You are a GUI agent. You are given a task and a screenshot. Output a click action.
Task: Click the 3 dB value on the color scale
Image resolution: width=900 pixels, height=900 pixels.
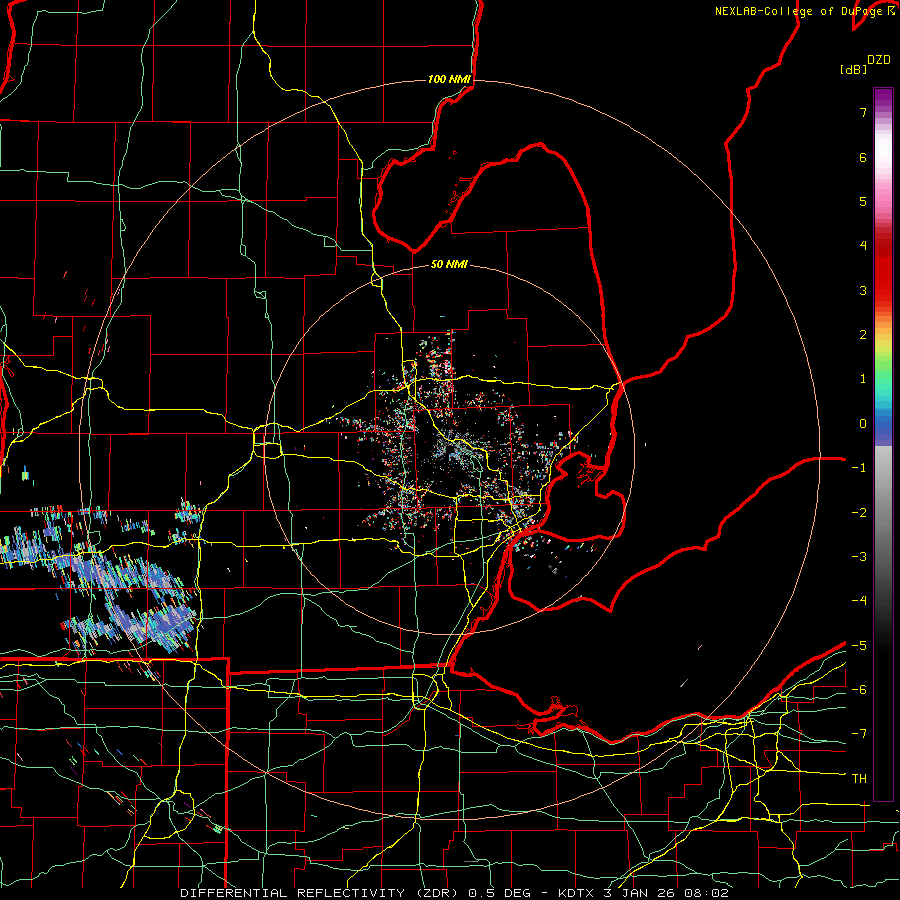click(863, 290)
